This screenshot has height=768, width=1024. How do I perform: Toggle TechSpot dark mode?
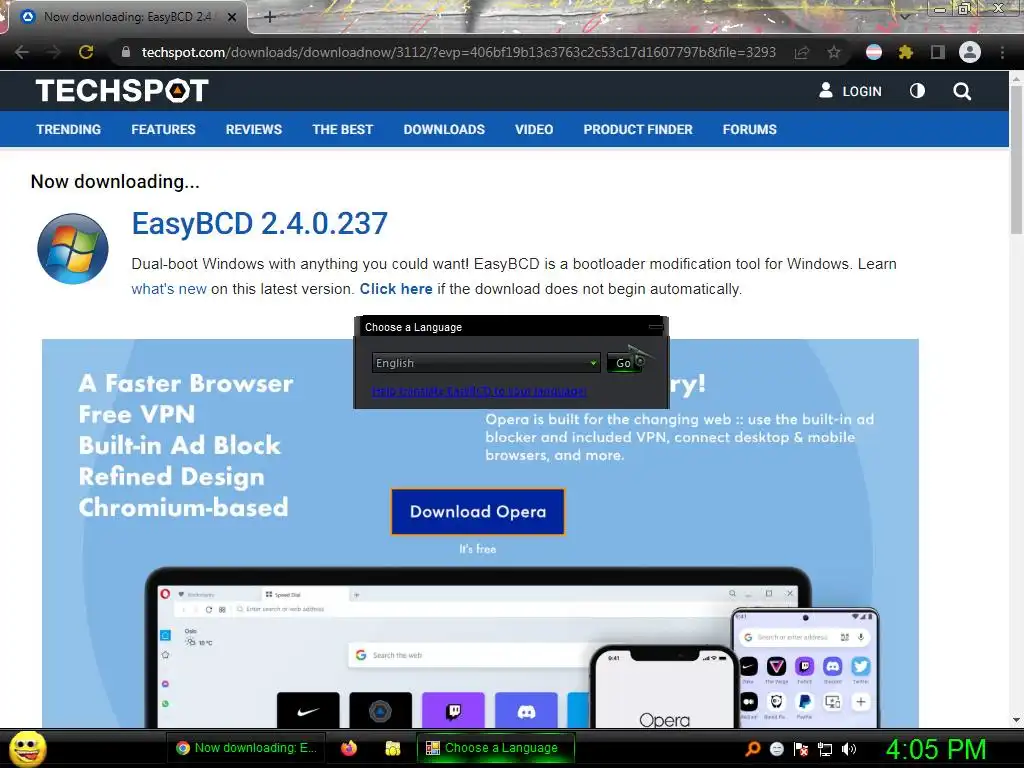[x=918, y=91]
